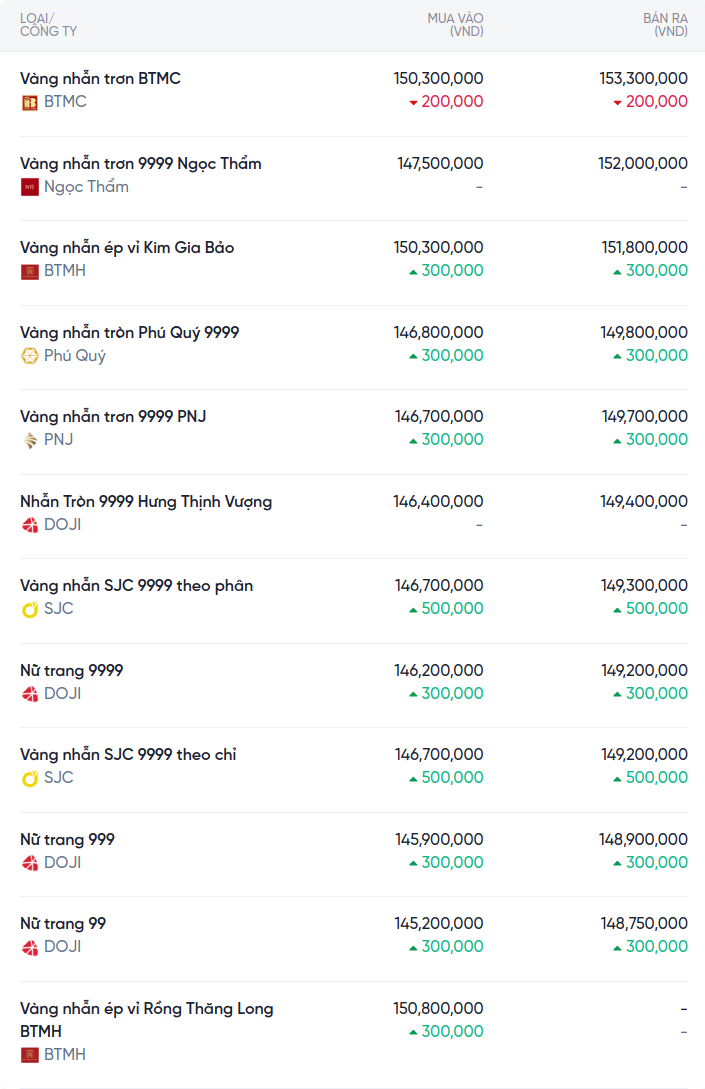Open Vàng nhẫn trơn BTMC entry
The image size is (705, 1089).
(100, 78)
